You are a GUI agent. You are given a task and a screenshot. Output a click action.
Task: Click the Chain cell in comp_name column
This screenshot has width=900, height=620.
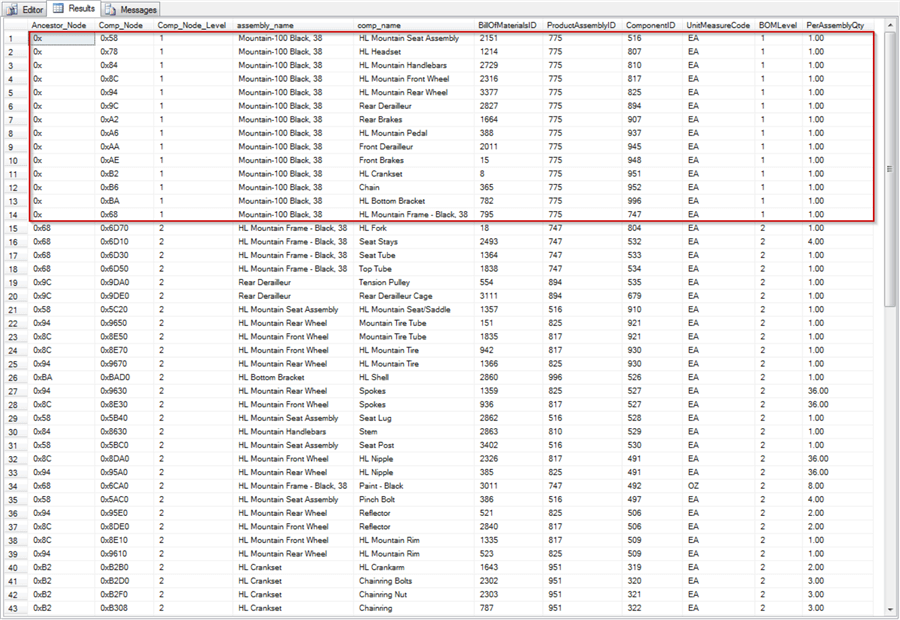pos(370,186)
